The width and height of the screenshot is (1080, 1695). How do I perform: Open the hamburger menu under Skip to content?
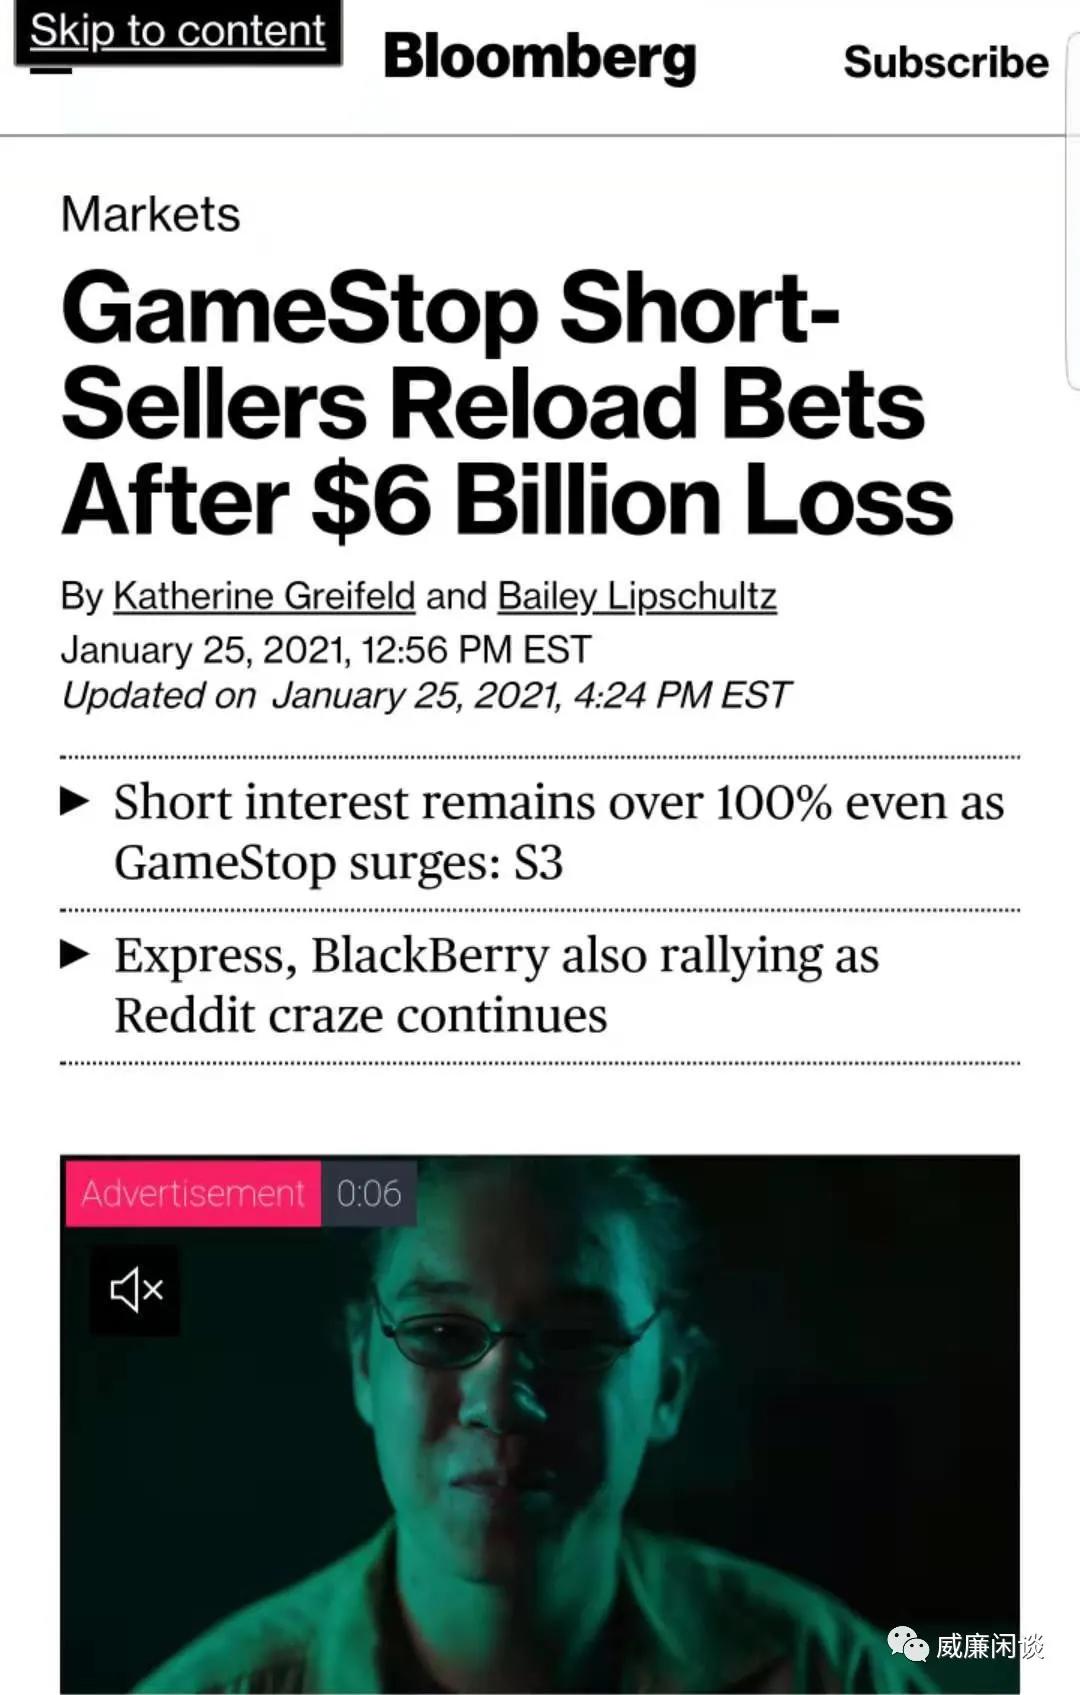[x=52, y=70]
